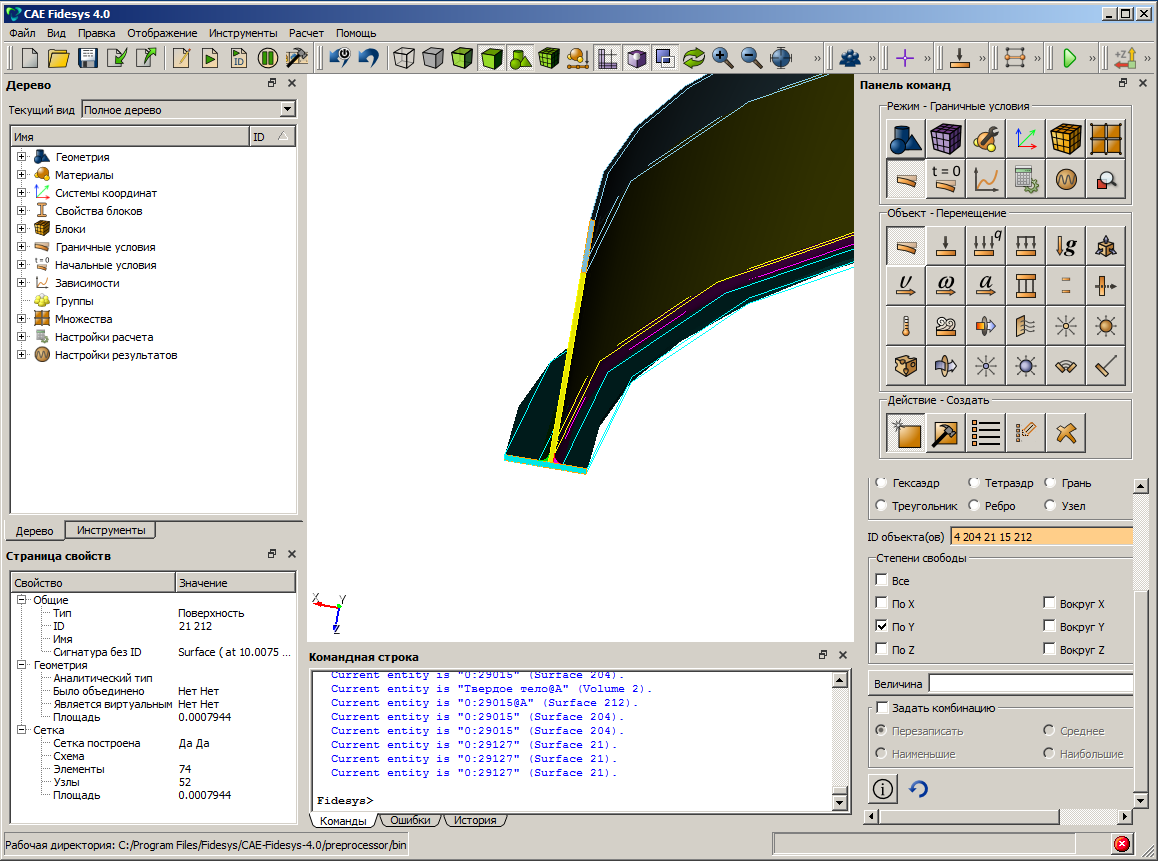
Task: Click the green Play run calculation icon
Action: coord(1069,58)
